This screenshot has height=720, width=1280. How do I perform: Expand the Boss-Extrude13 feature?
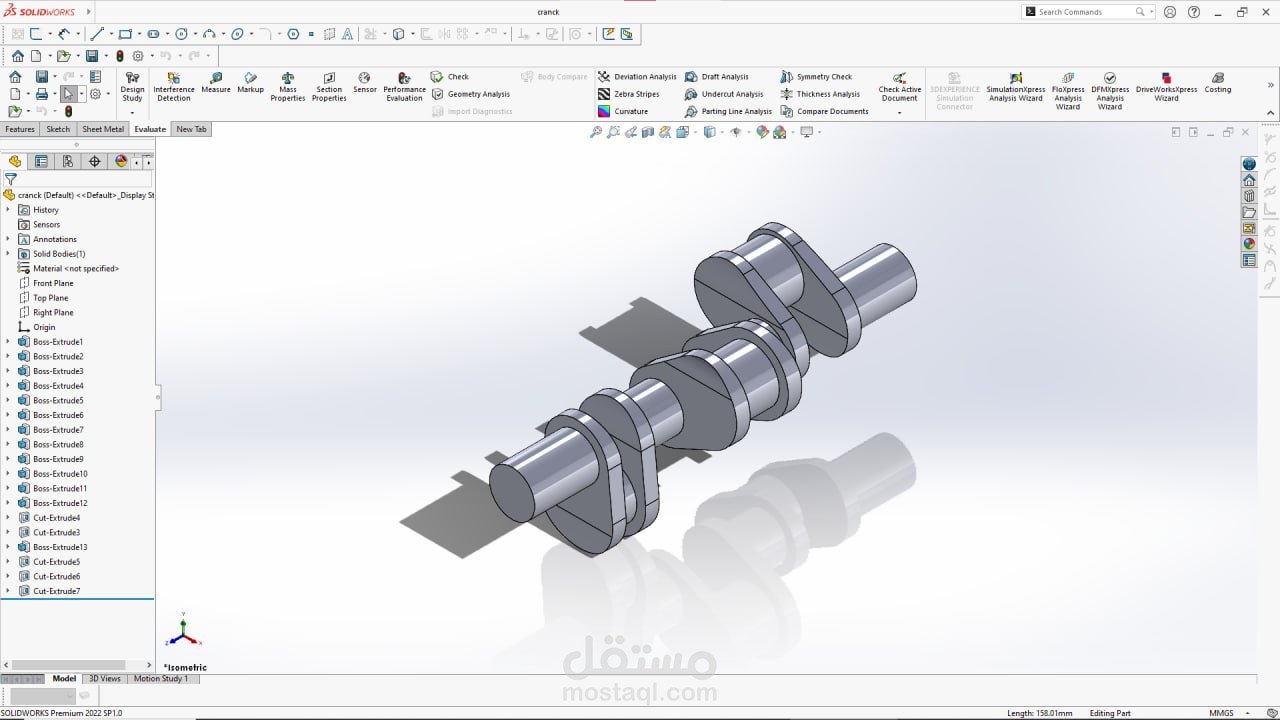(8, 547)
